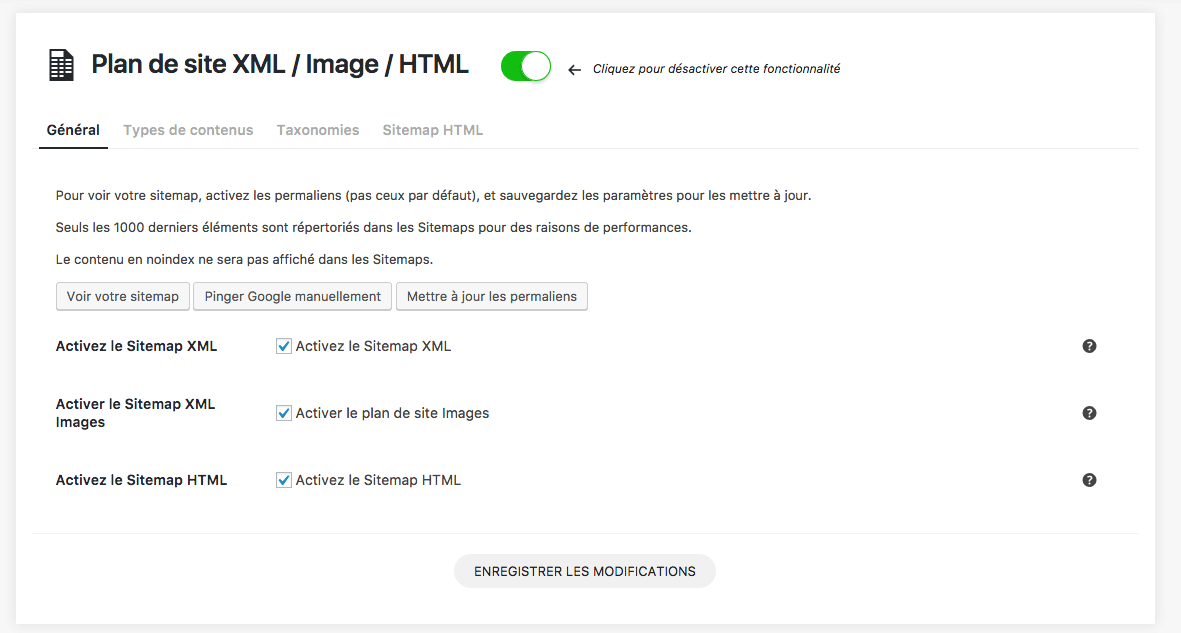Click the bold label 'Activer le Sitemap XML Images'

pos(136,413)
